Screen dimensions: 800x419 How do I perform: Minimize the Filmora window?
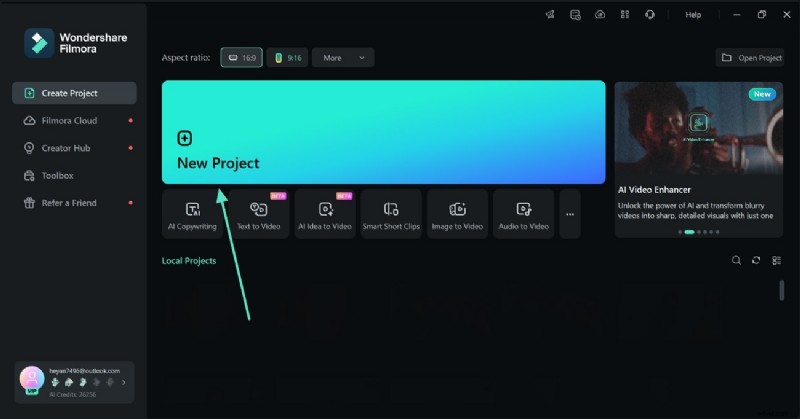[737, 15]
